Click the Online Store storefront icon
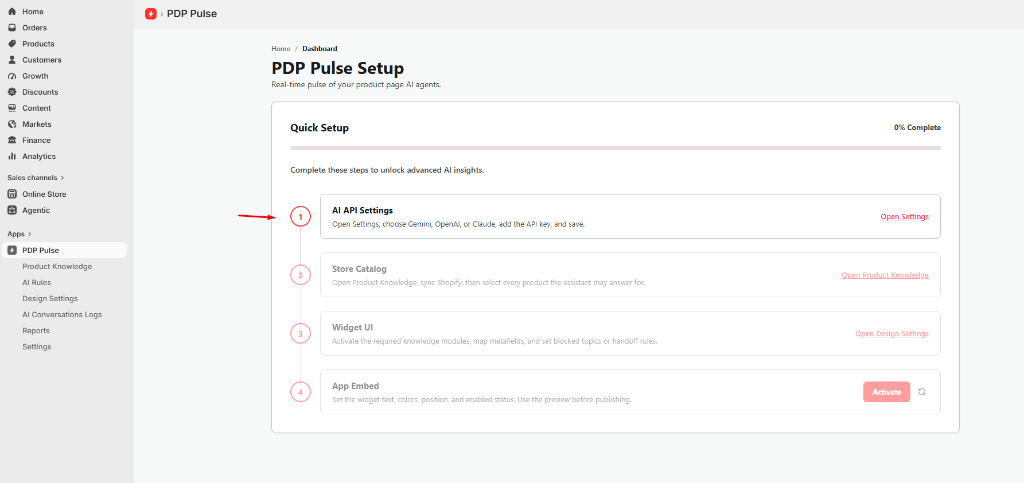The width and height of the screenshot is (1024, 483). click(12, 195)
